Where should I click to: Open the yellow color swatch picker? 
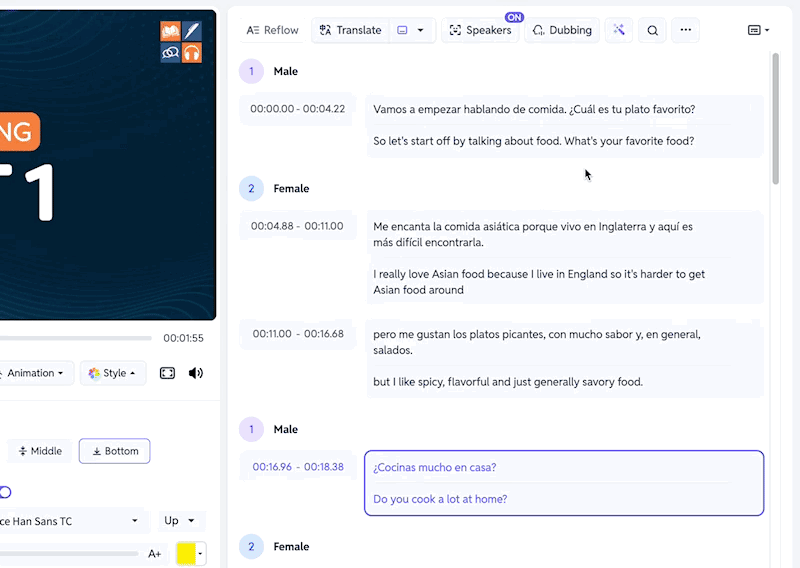pyautogui.click(x=191, y=554)
